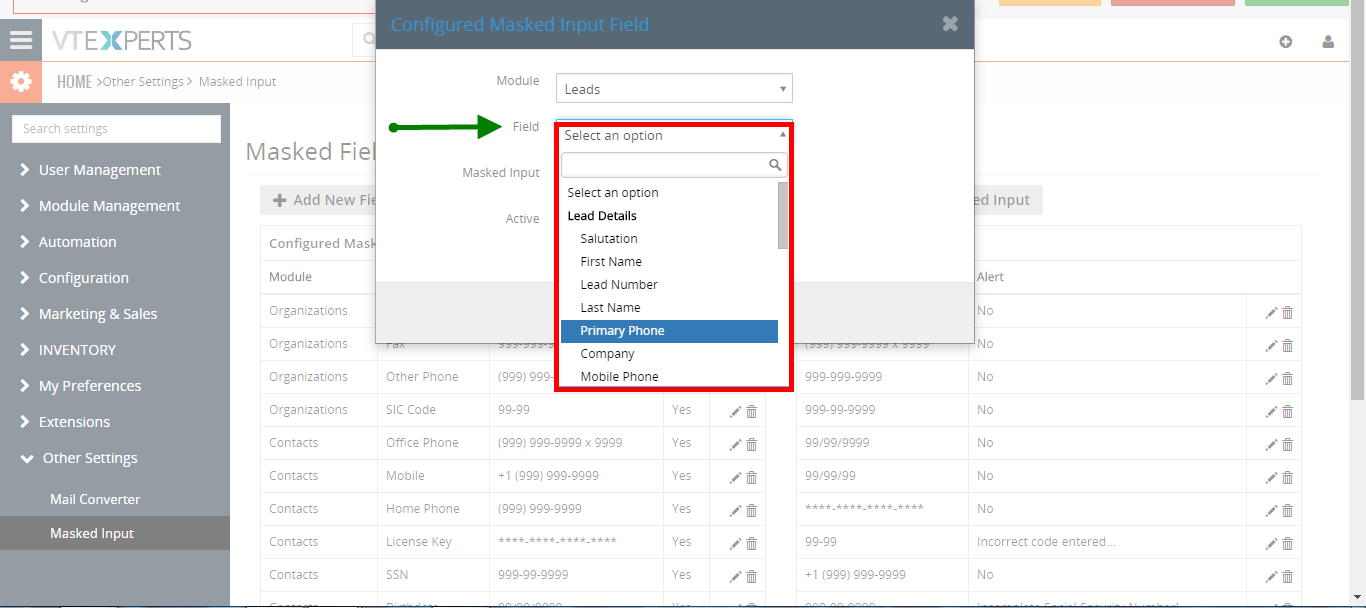Open the user profile icon
Viewport: 1366px width, 608px height.
(x=1328, y=42)
